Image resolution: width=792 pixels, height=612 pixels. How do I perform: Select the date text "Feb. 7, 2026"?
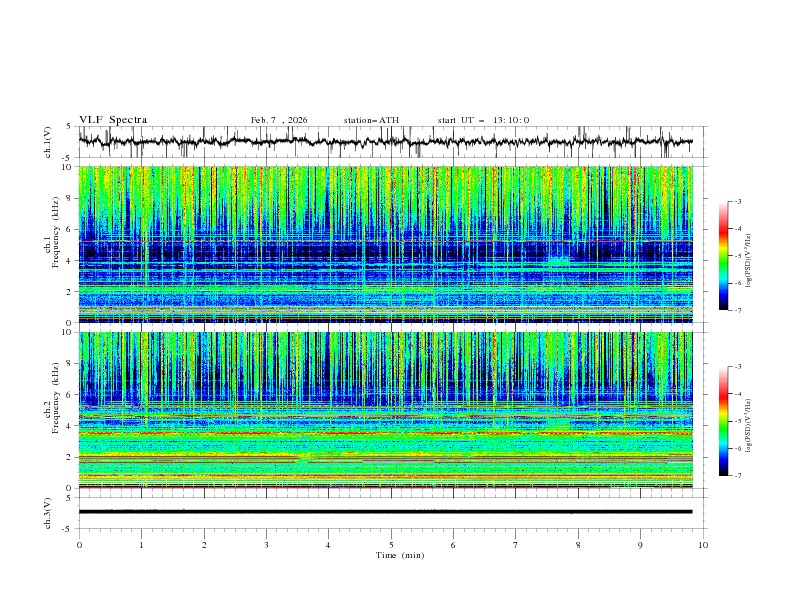pos(279,120)
